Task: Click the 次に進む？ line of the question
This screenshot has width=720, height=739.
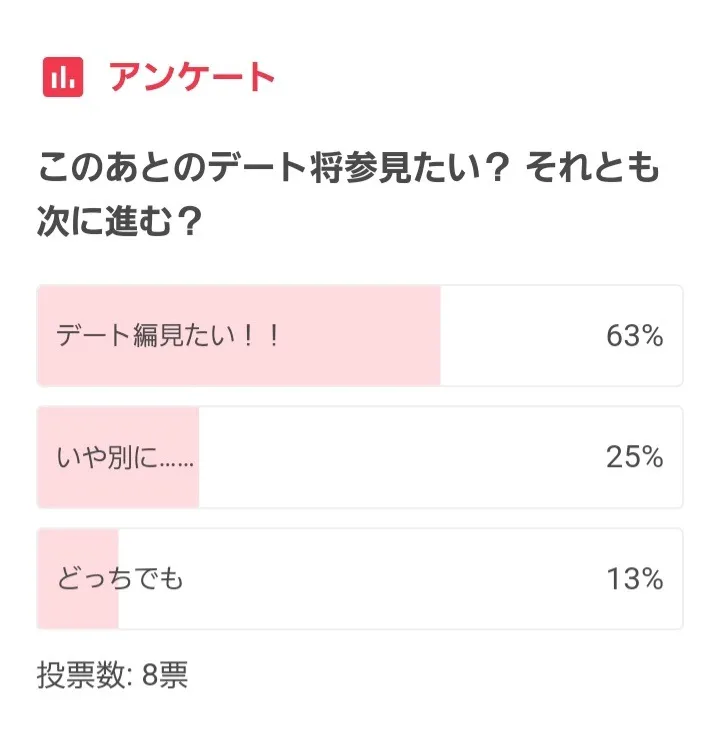Action: coord(117,221)
